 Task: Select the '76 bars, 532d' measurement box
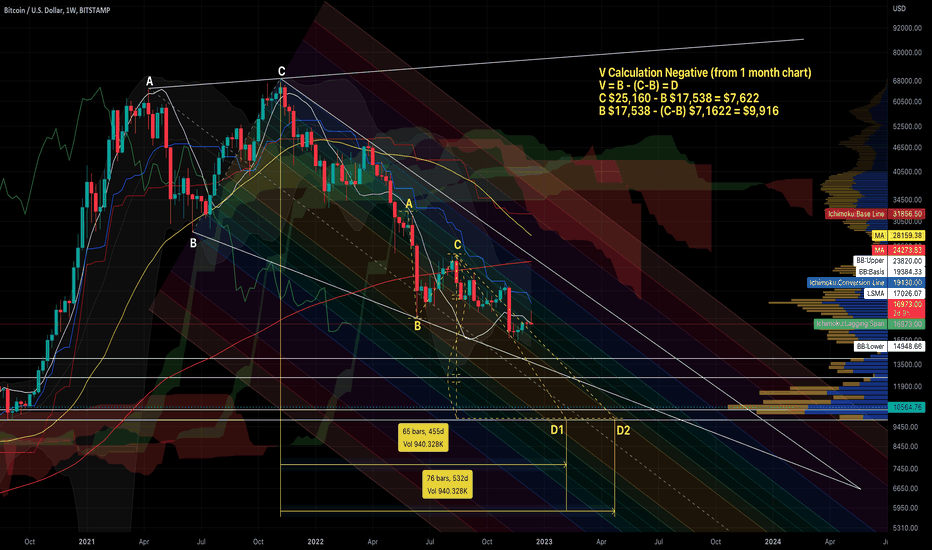coord(448,485)
